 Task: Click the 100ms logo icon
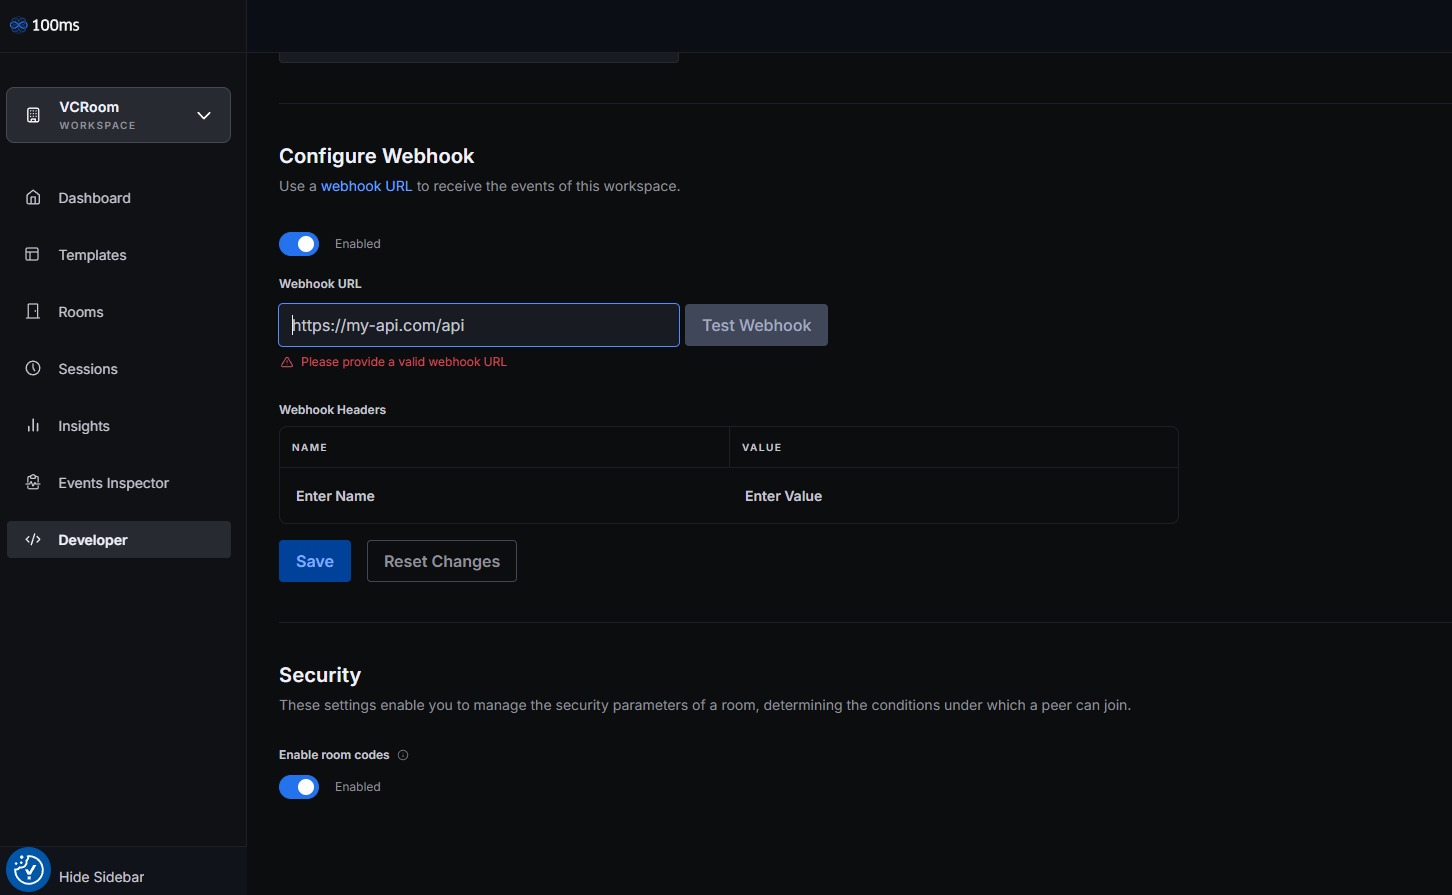[x=18, y=25]
